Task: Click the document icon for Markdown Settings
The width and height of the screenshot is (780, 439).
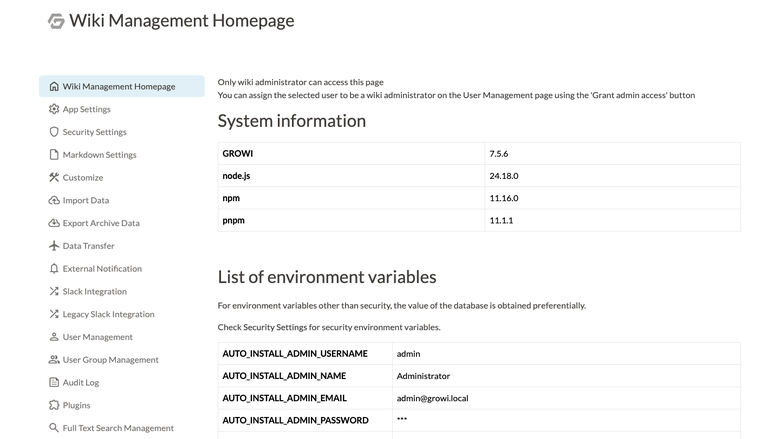Action: (x=54, y=155)
